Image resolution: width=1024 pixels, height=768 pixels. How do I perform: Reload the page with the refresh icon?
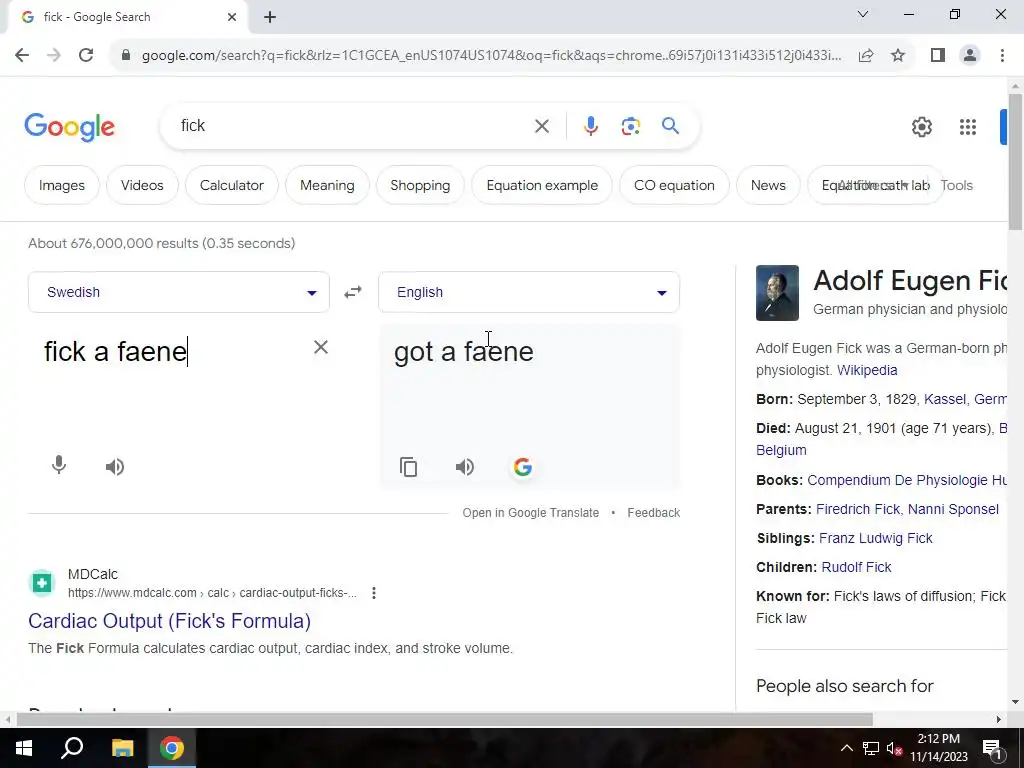86,56
